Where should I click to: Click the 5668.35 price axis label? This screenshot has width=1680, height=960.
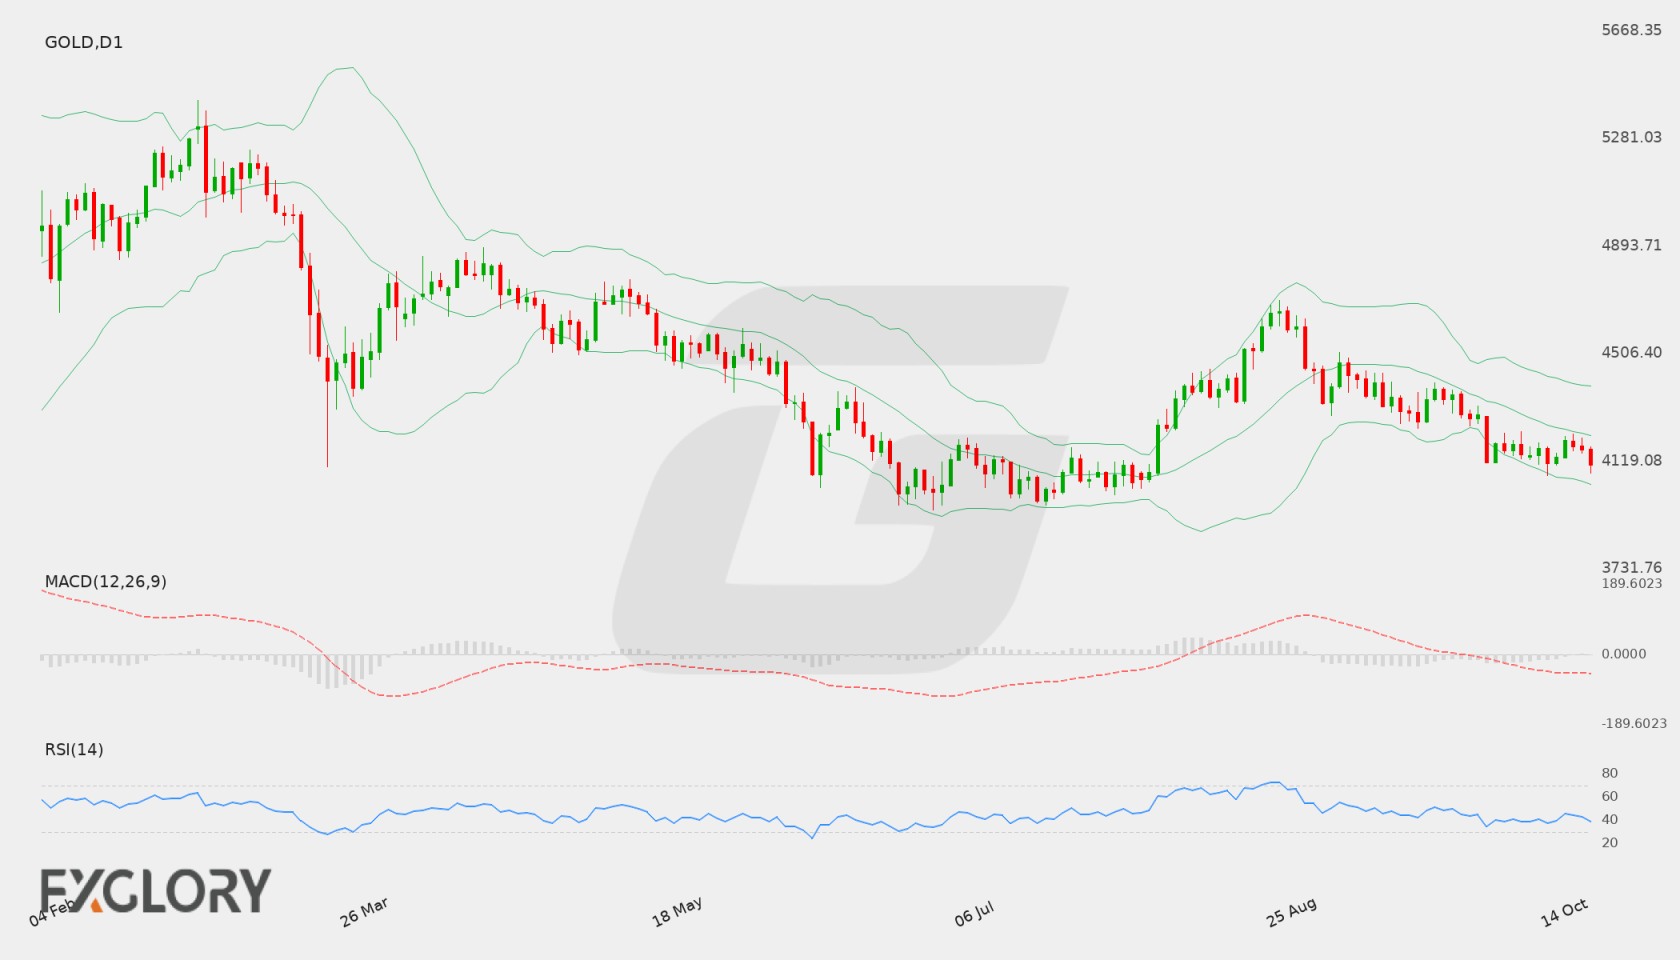pyautogui.click(x=1632, y=30)
